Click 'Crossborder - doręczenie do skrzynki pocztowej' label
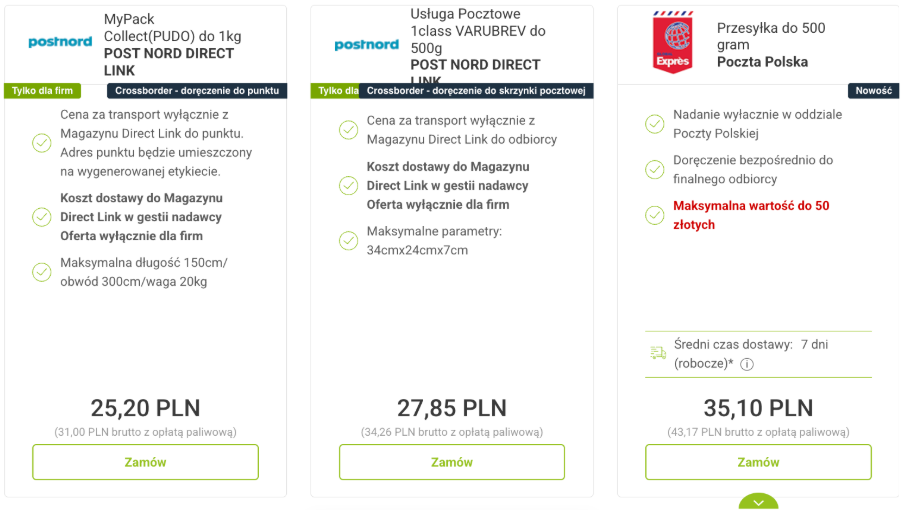This screenshot has width=902, height=512. tap(476, 91)
